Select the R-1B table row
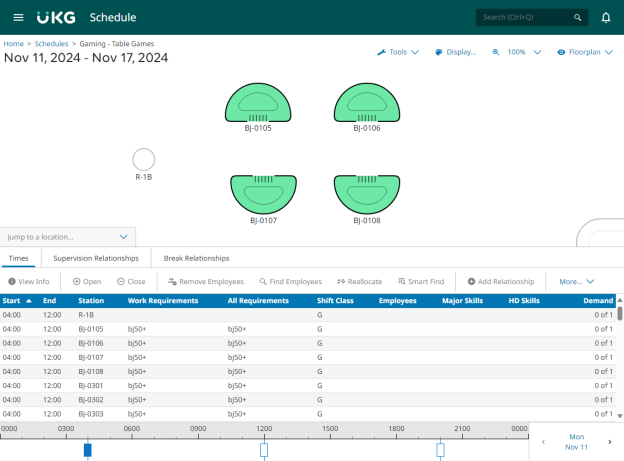 coord(308,315)
